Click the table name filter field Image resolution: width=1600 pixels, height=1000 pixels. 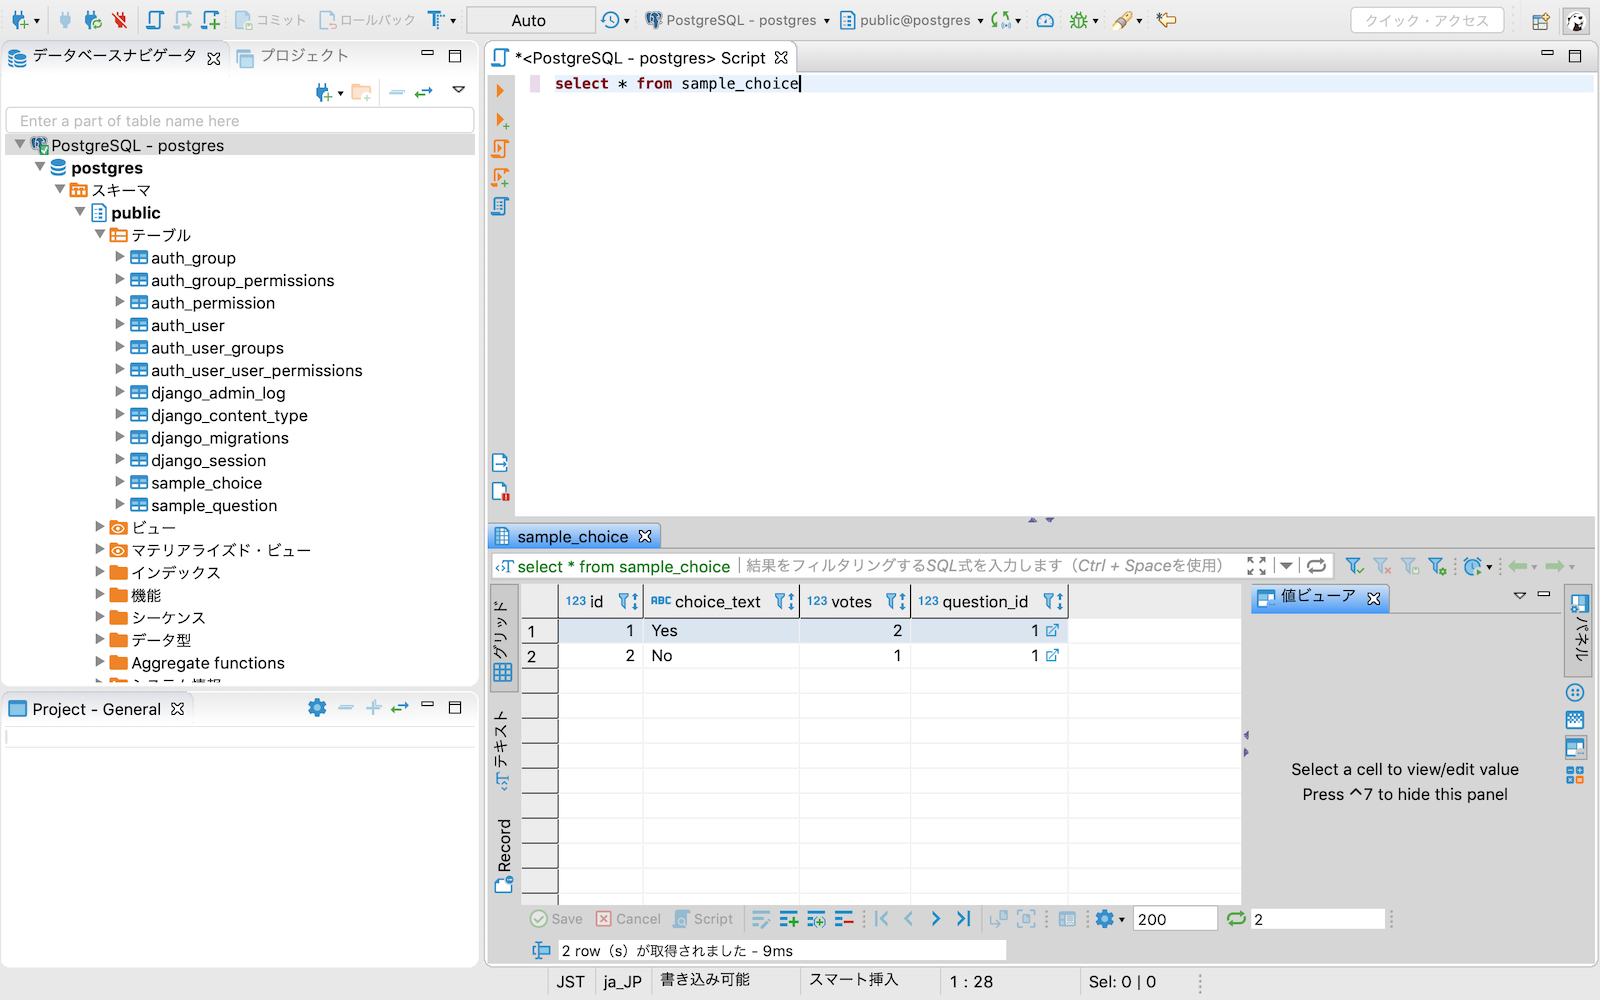[x=240, y=120]
